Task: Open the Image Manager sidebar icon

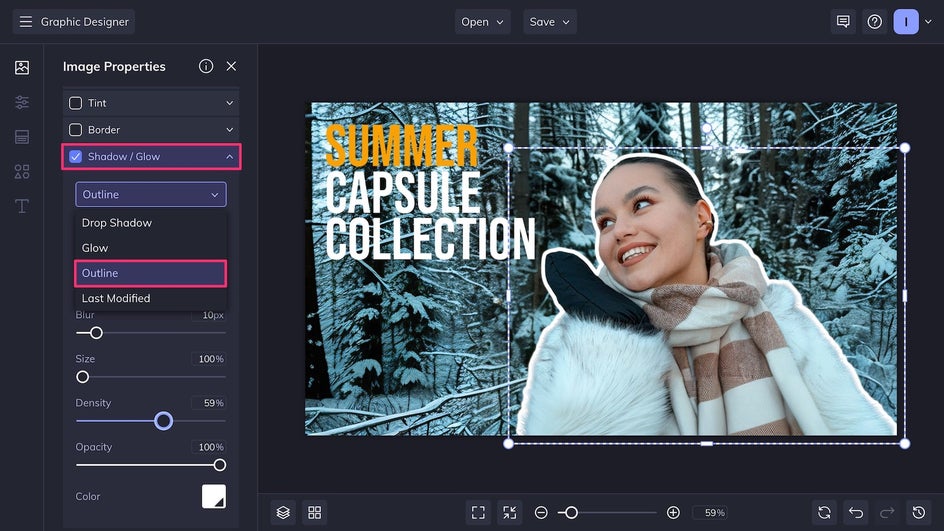Action: pos(22,67)
